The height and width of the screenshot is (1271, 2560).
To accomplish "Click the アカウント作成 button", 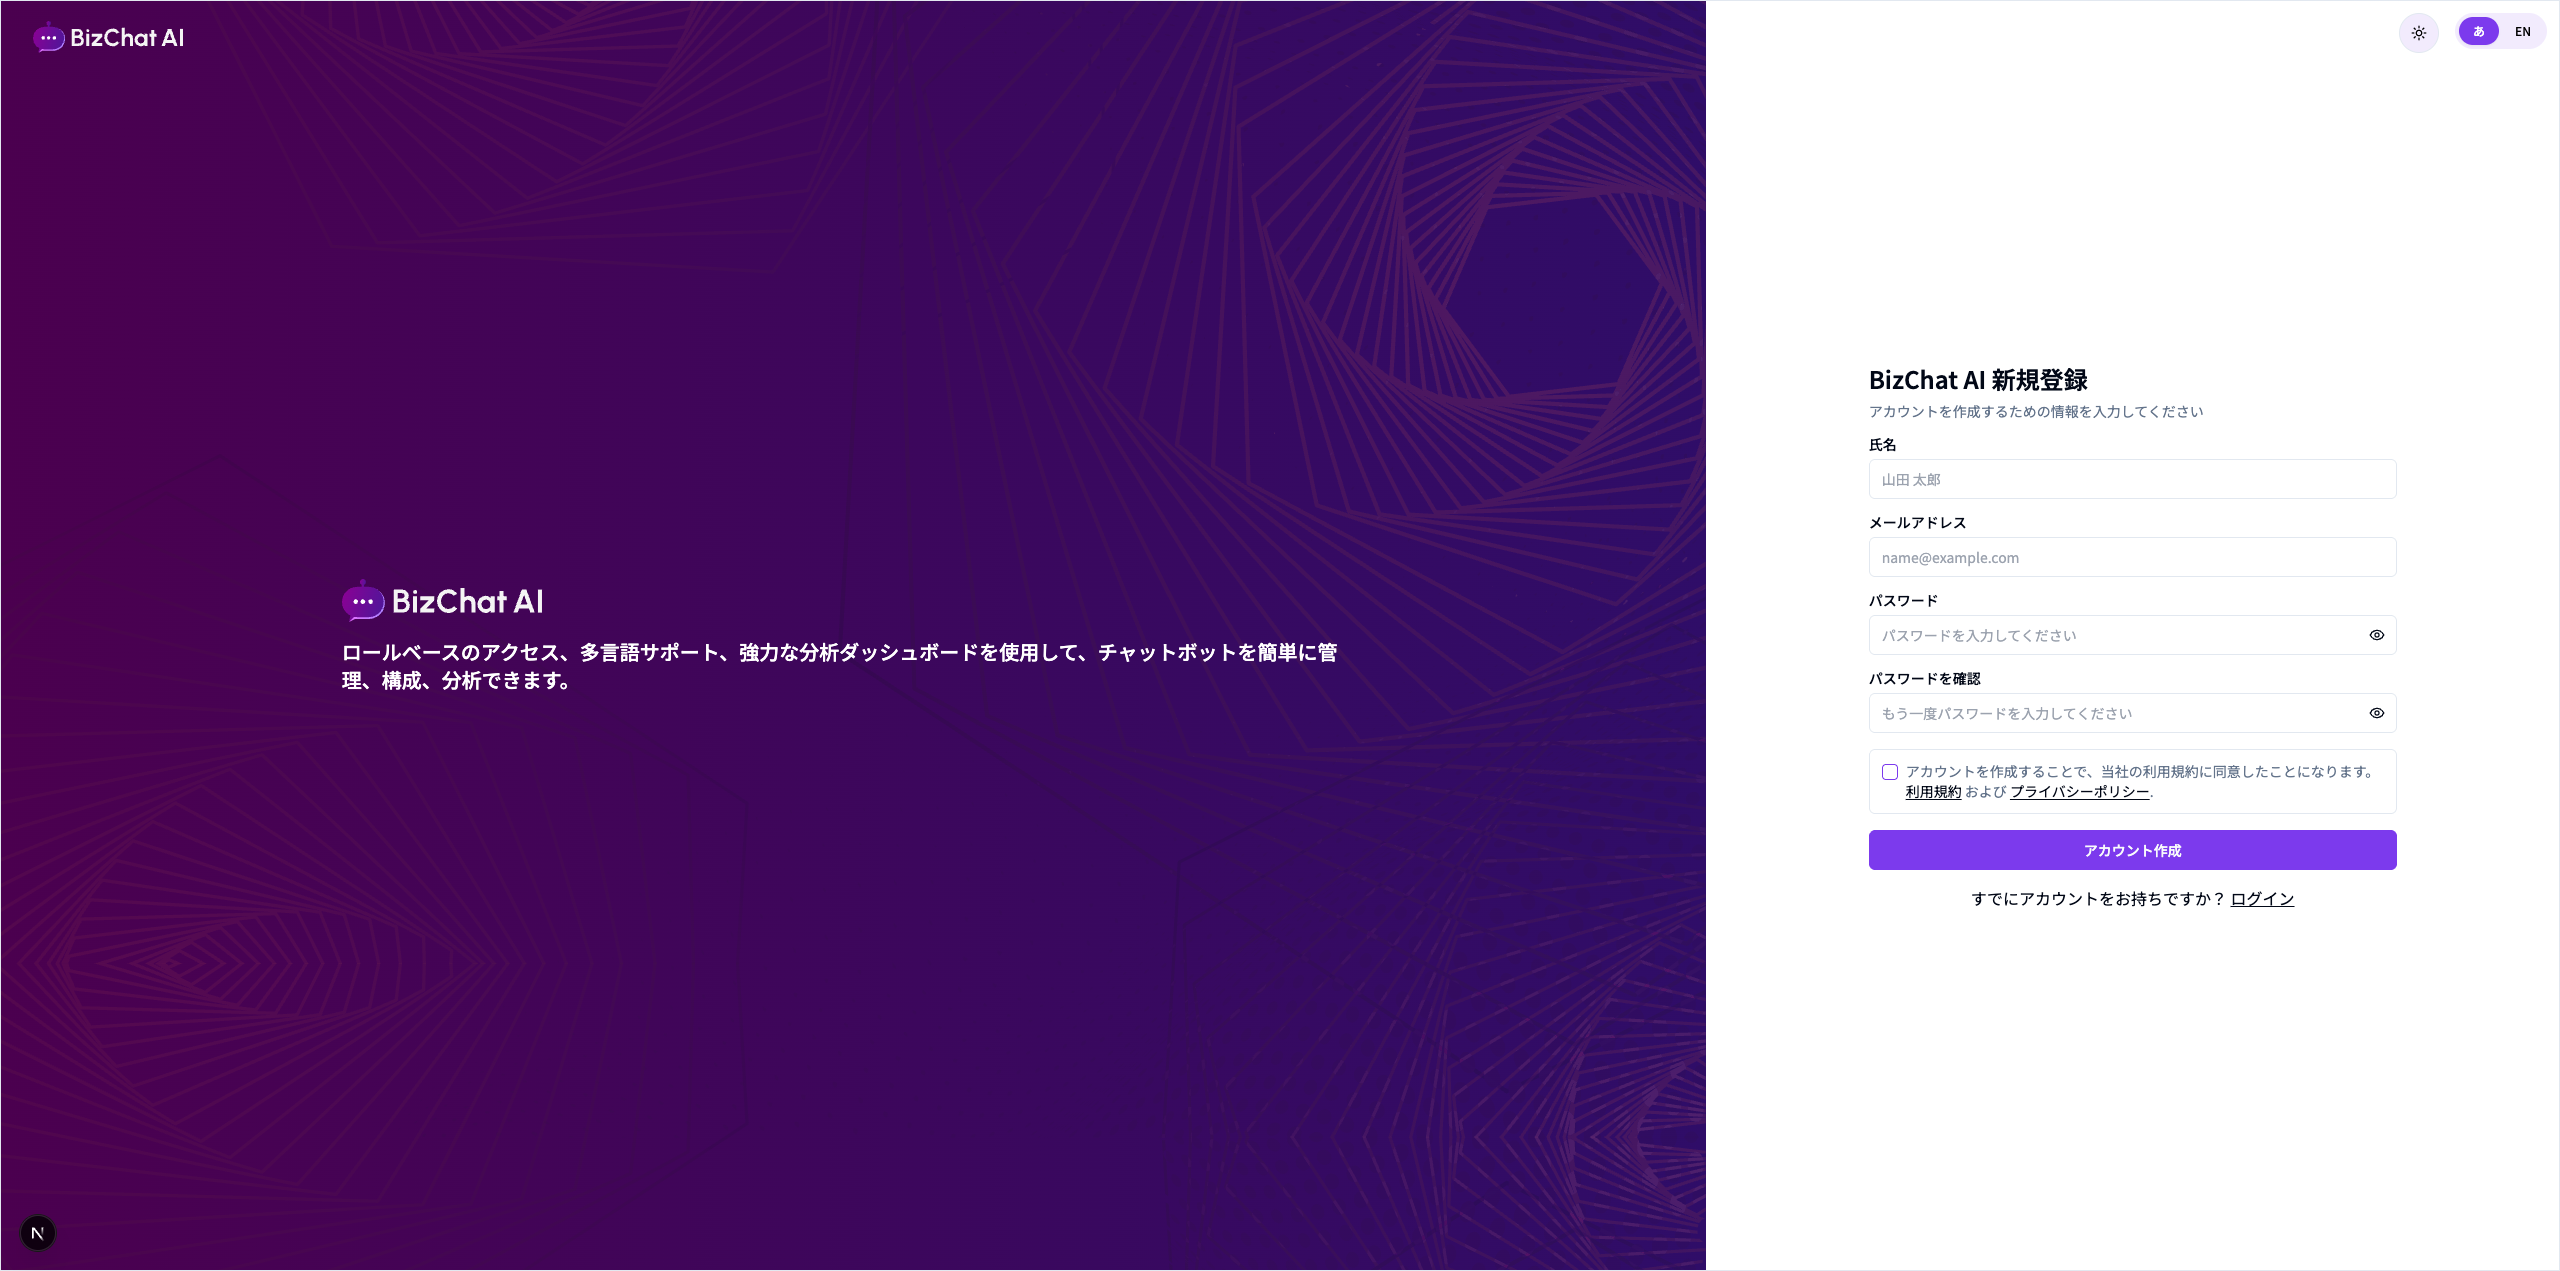I will (x=2132, y=850).
